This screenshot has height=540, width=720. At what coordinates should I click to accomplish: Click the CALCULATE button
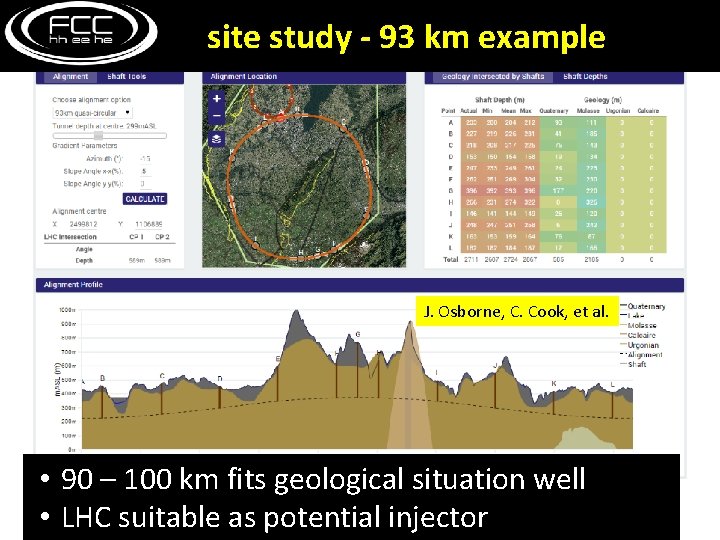(x=145, y=199)
